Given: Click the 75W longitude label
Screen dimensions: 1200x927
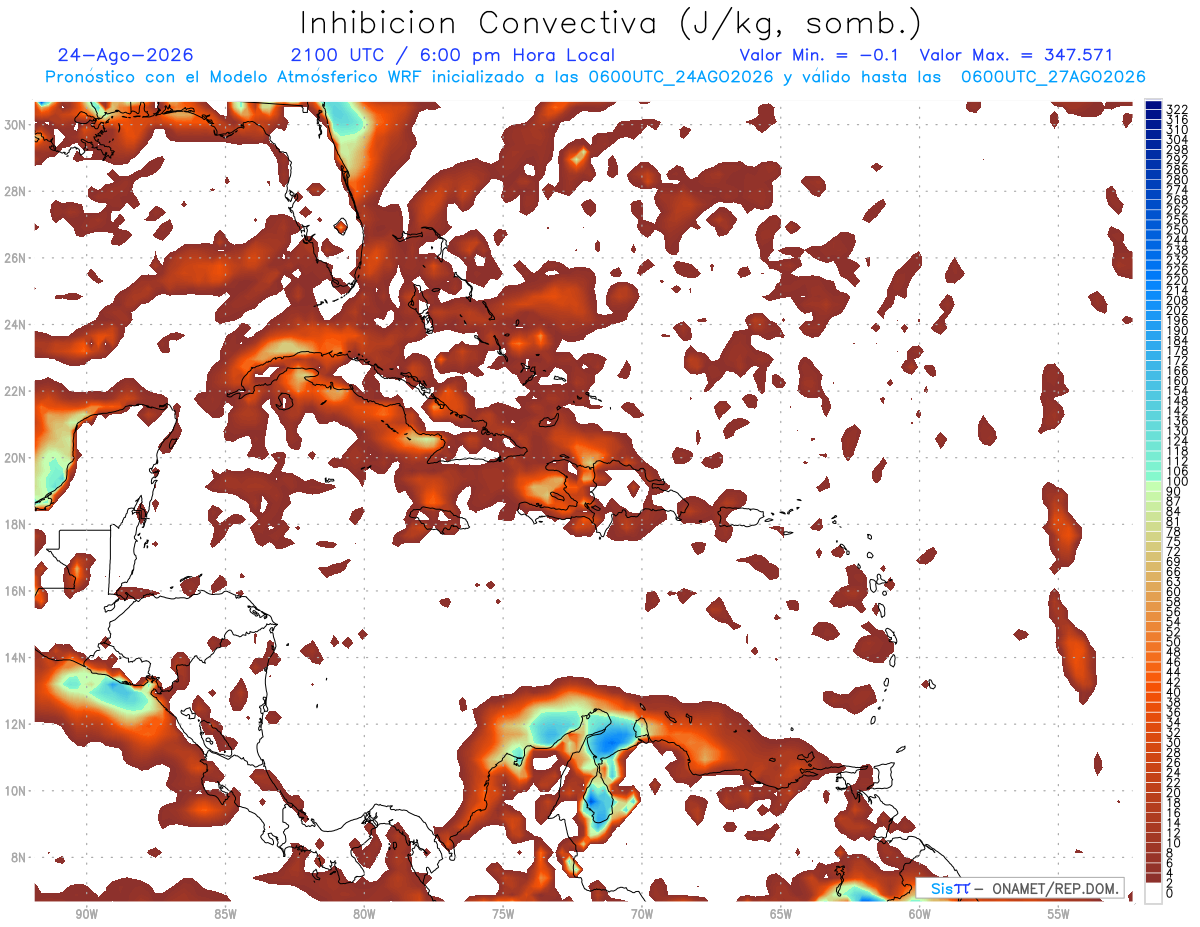Looking at the screenshot, I should pos(503,914).
